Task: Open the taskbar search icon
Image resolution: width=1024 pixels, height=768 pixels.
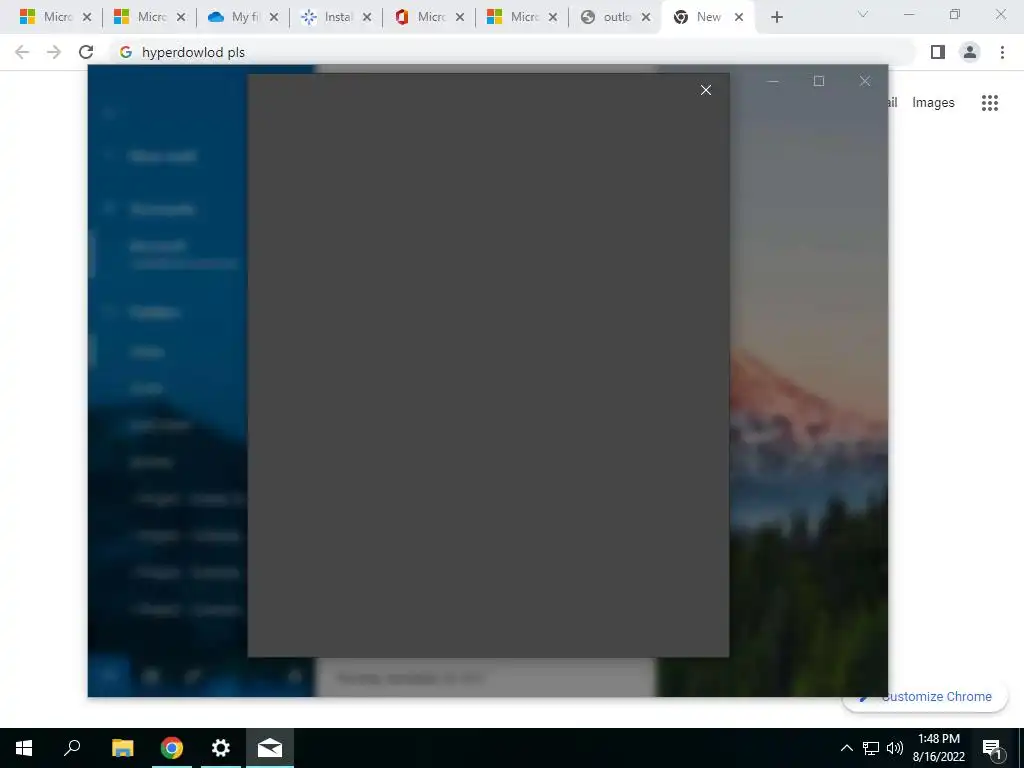Action: (72, 748)
